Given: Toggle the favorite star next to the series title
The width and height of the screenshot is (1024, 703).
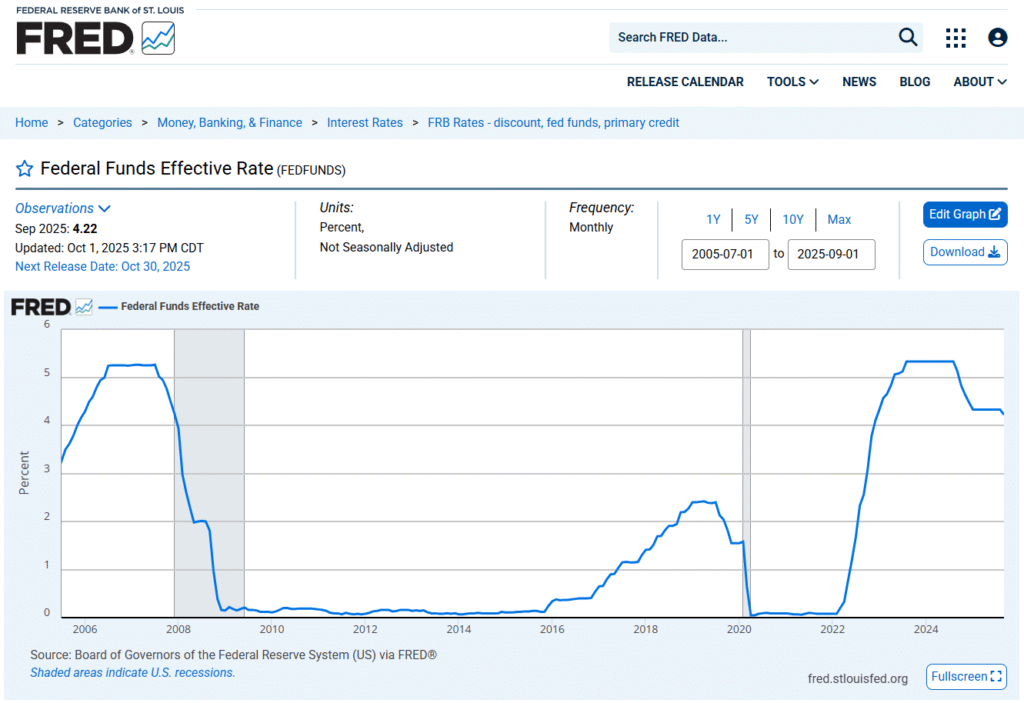Looking at the screenshot, I should click(x=24, y=168).
